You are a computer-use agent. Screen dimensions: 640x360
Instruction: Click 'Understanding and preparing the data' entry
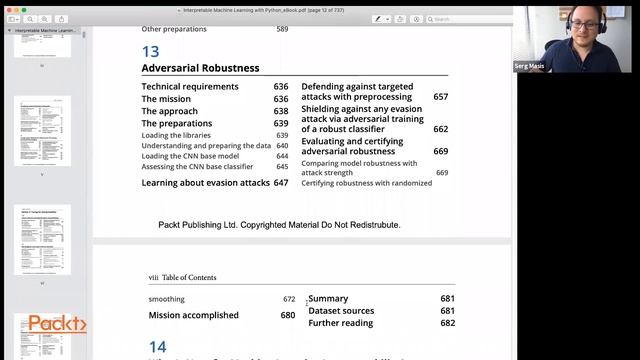tap(206, 146)
